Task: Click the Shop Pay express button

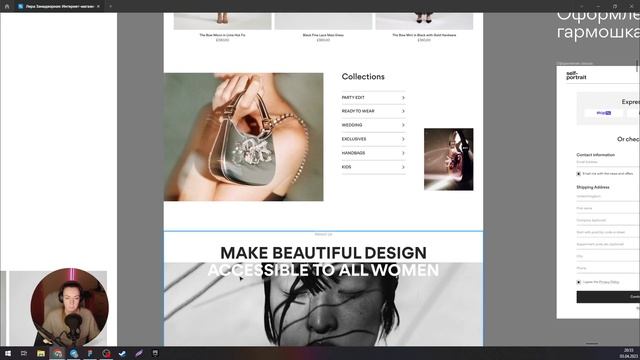Action: click(604, 113)
